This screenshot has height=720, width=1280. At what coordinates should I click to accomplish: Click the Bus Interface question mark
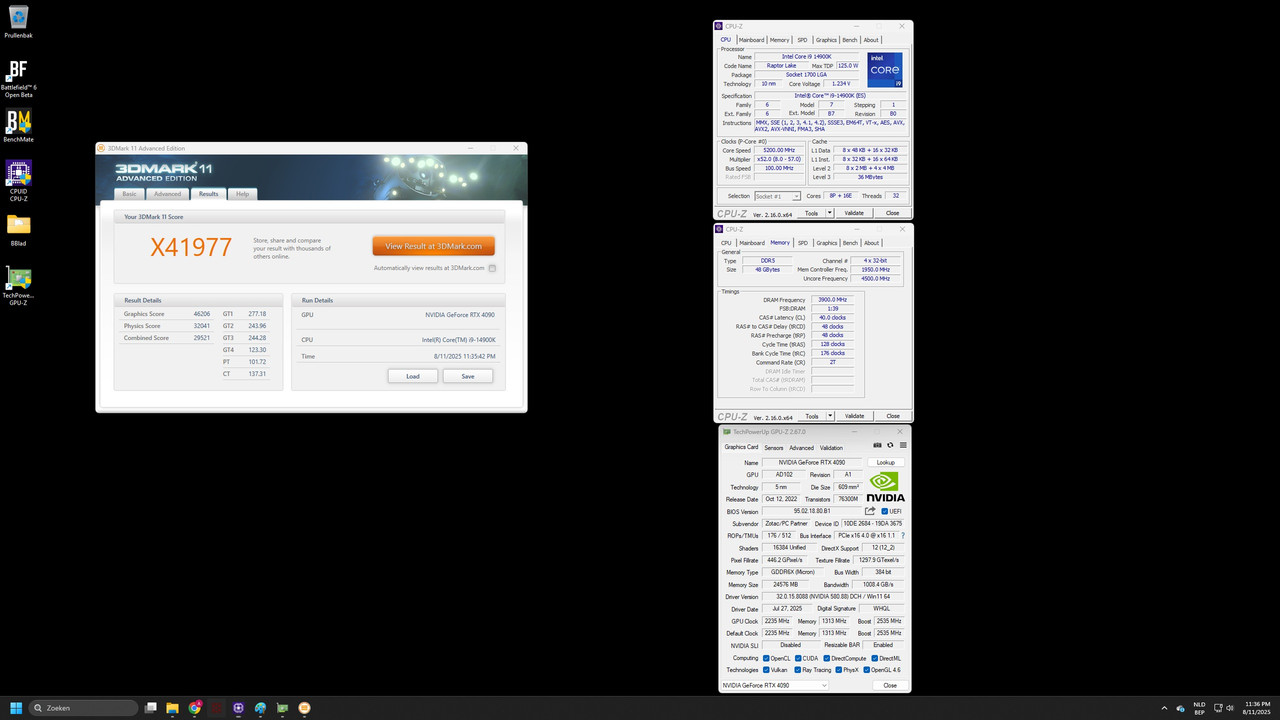pos(903,536)
